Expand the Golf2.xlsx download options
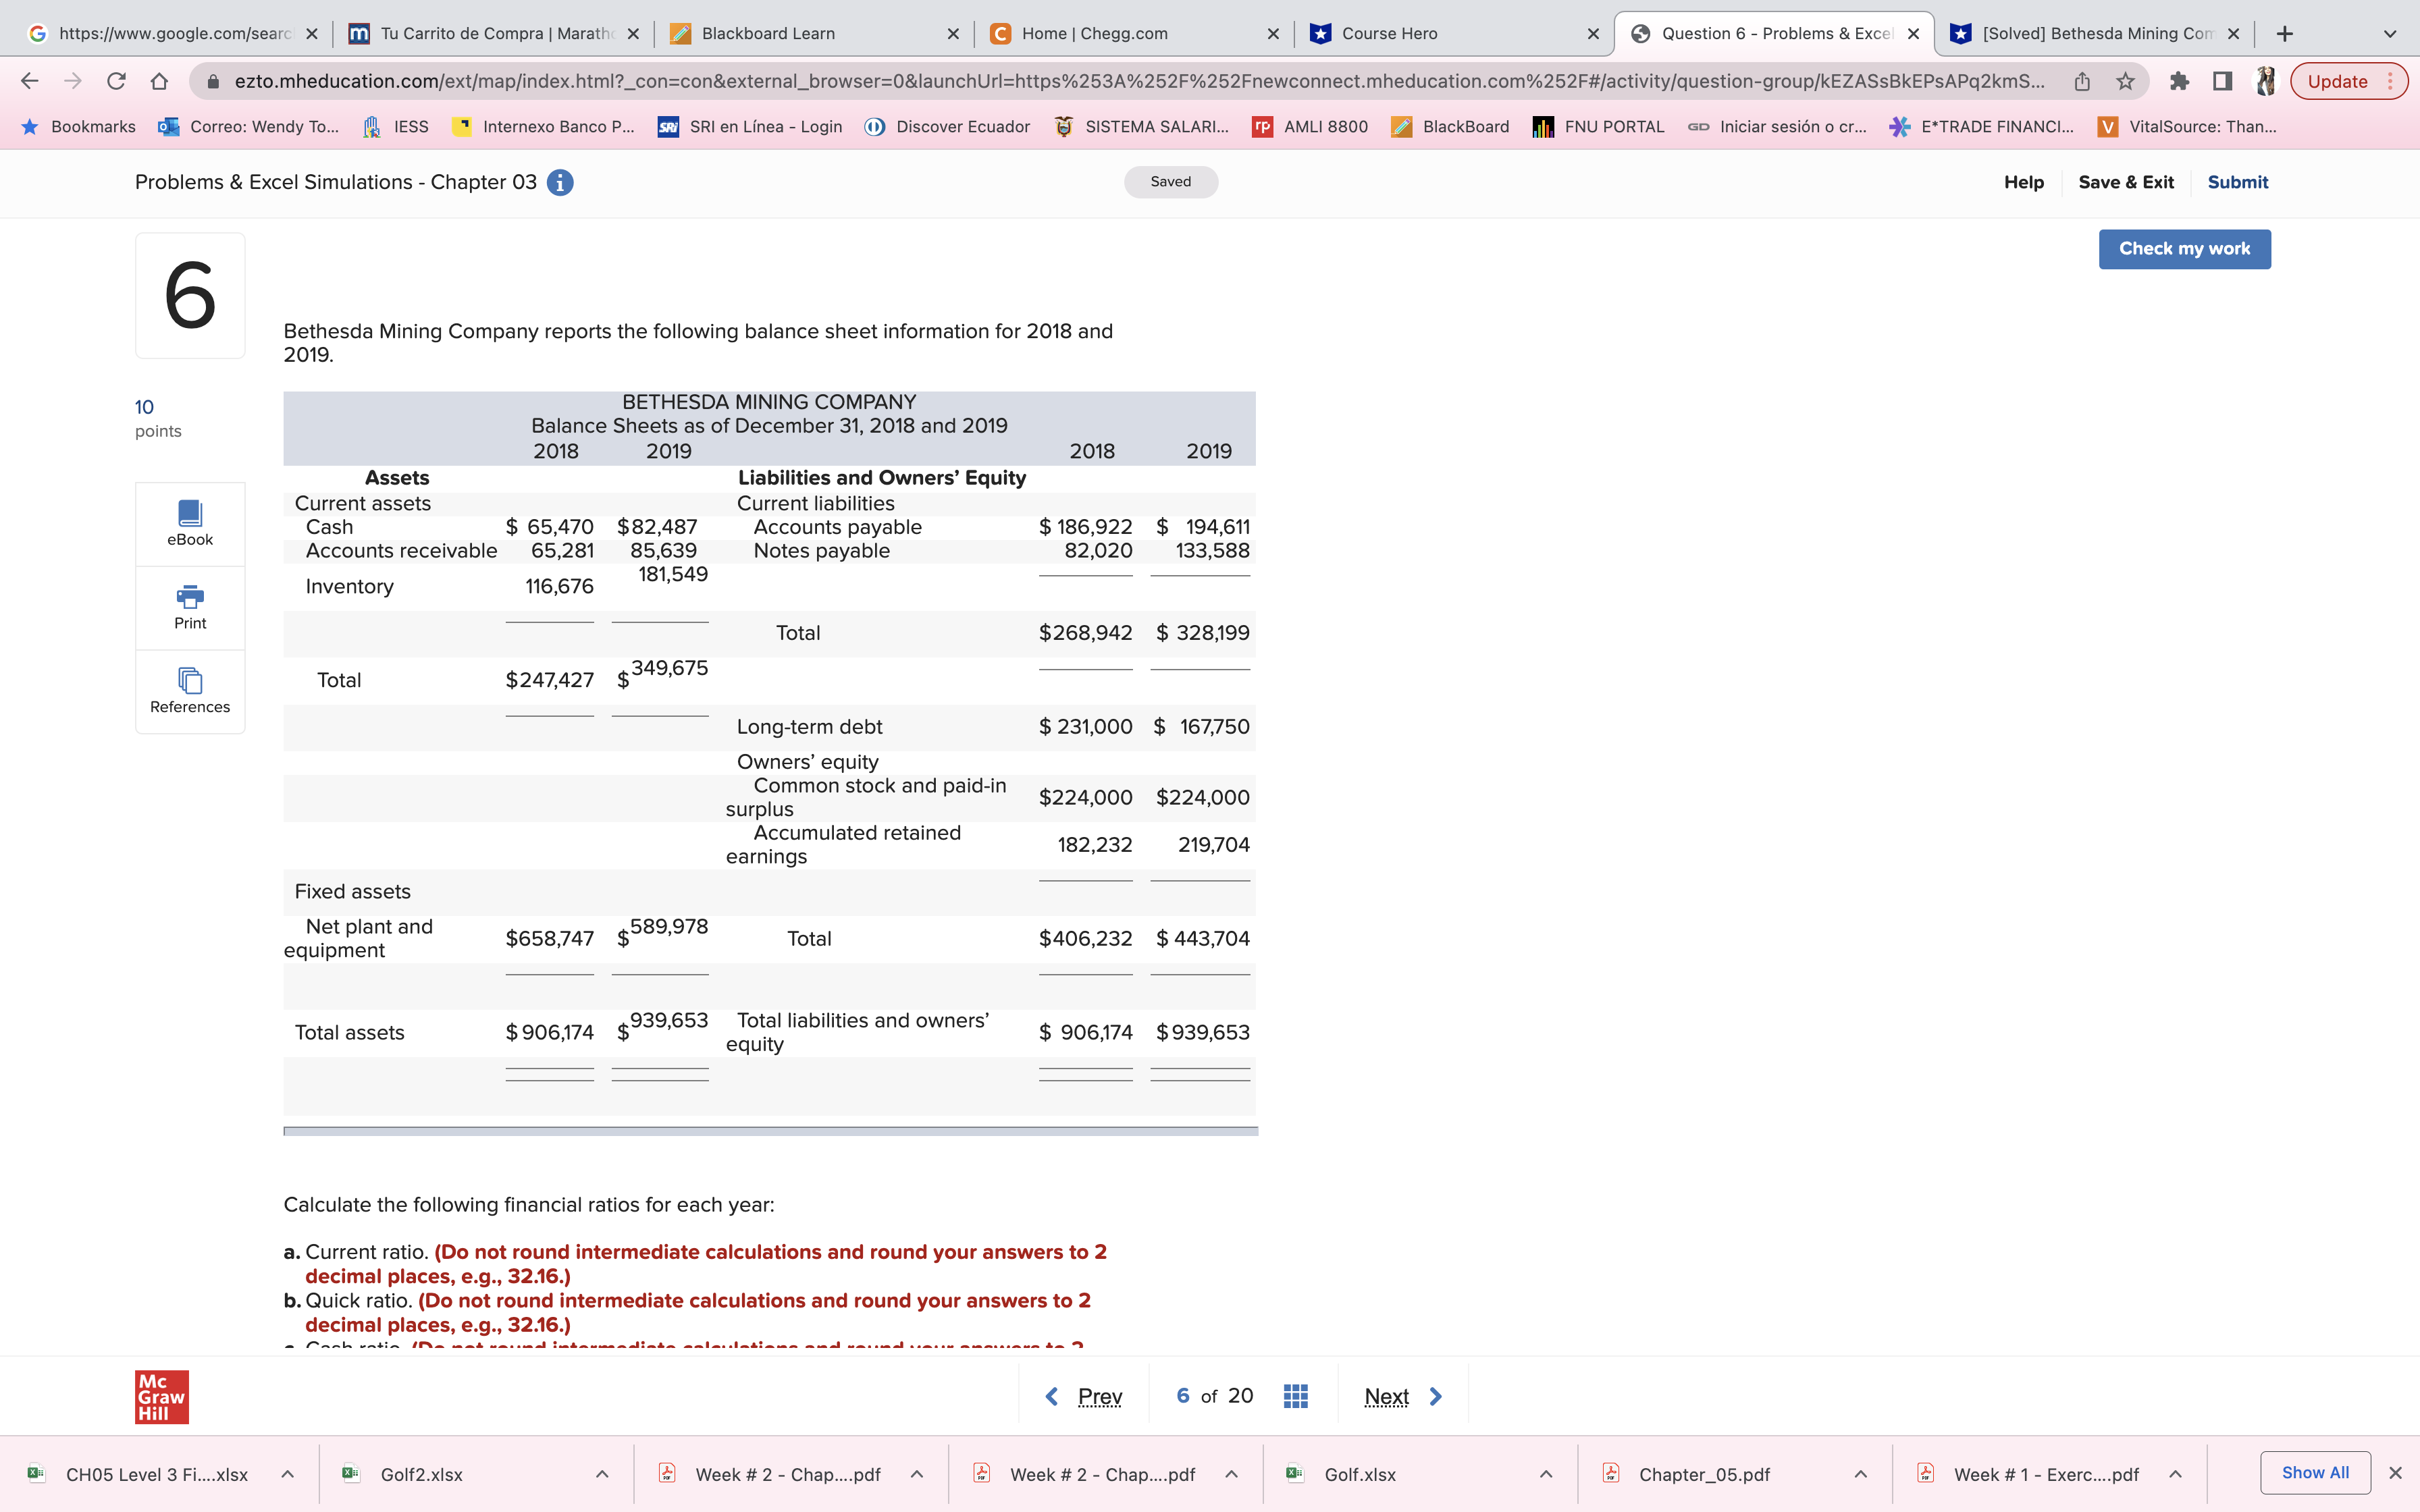This screenshot has height=1512, width=2420. click(602, 1474)
